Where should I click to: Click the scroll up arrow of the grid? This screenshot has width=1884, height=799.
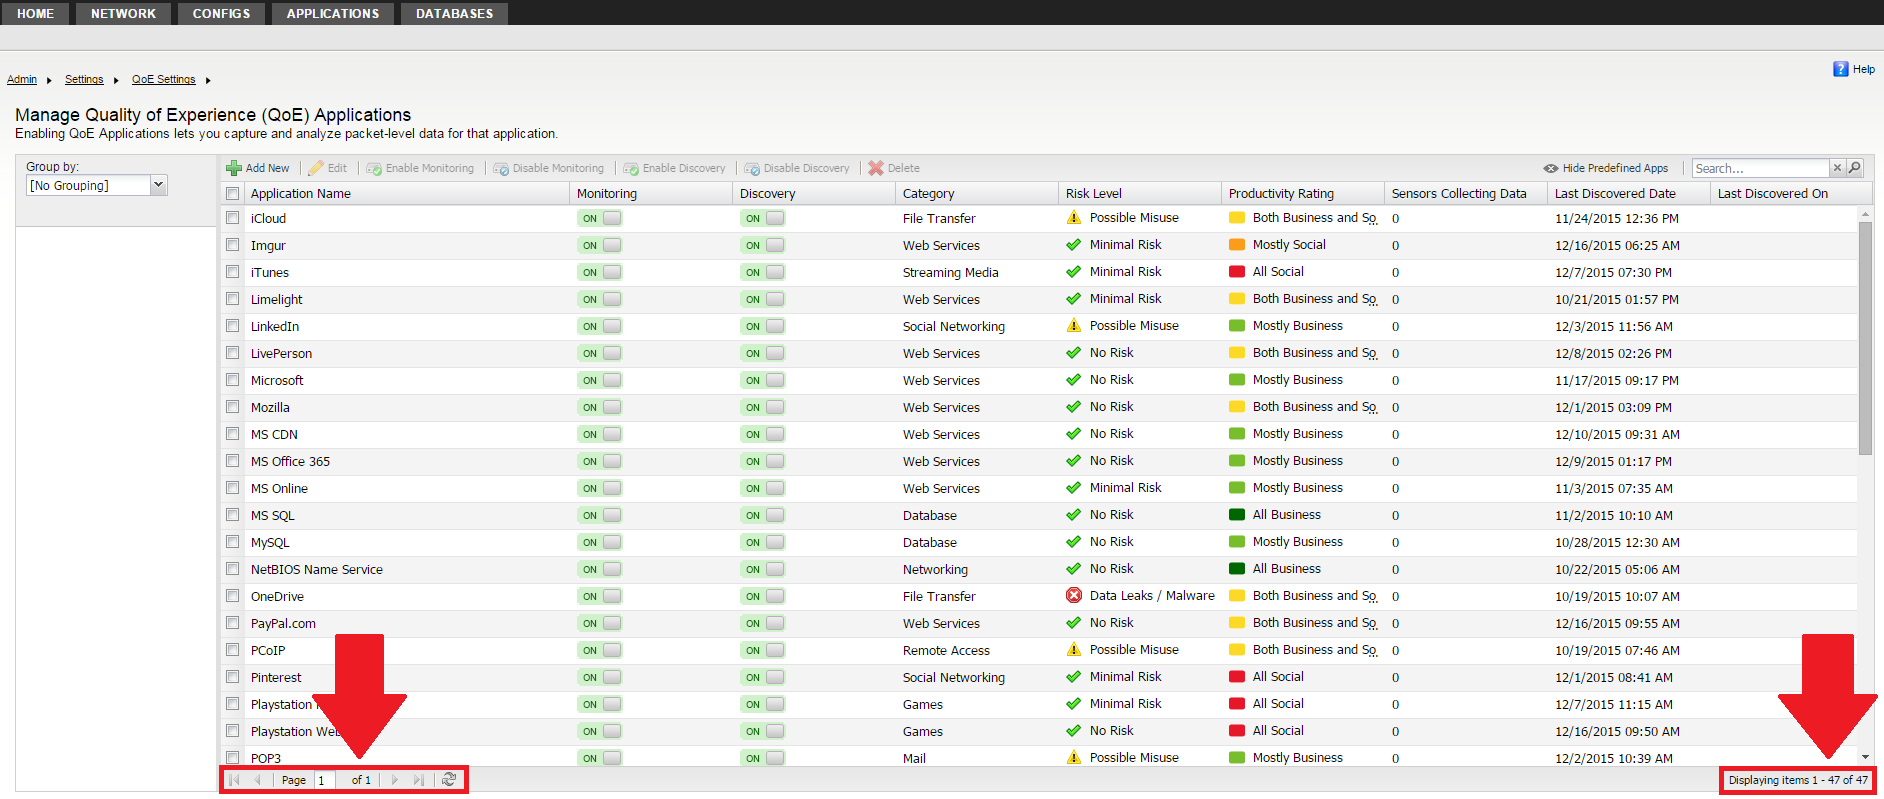[1865, 214]
